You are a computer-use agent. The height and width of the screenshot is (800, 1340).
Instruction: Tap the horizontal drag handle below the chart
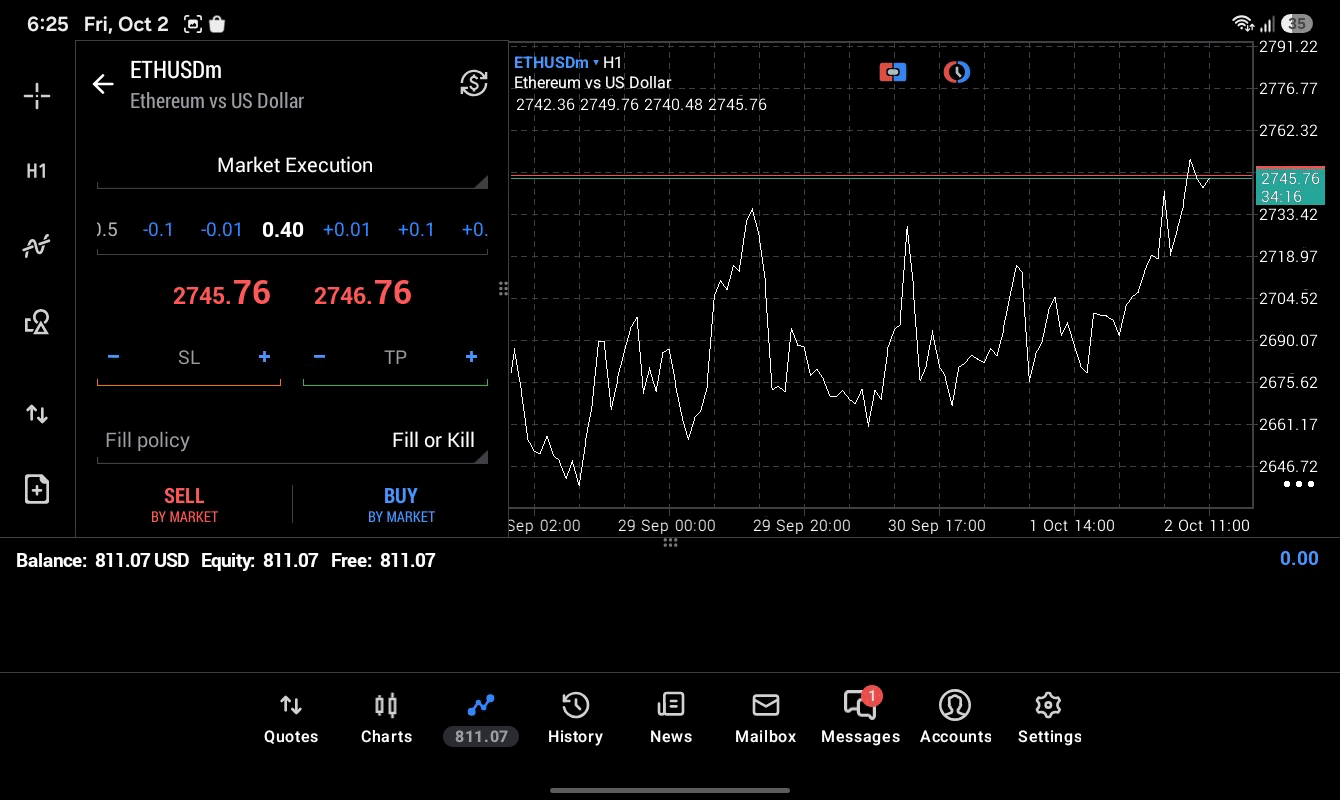[670, 543]
